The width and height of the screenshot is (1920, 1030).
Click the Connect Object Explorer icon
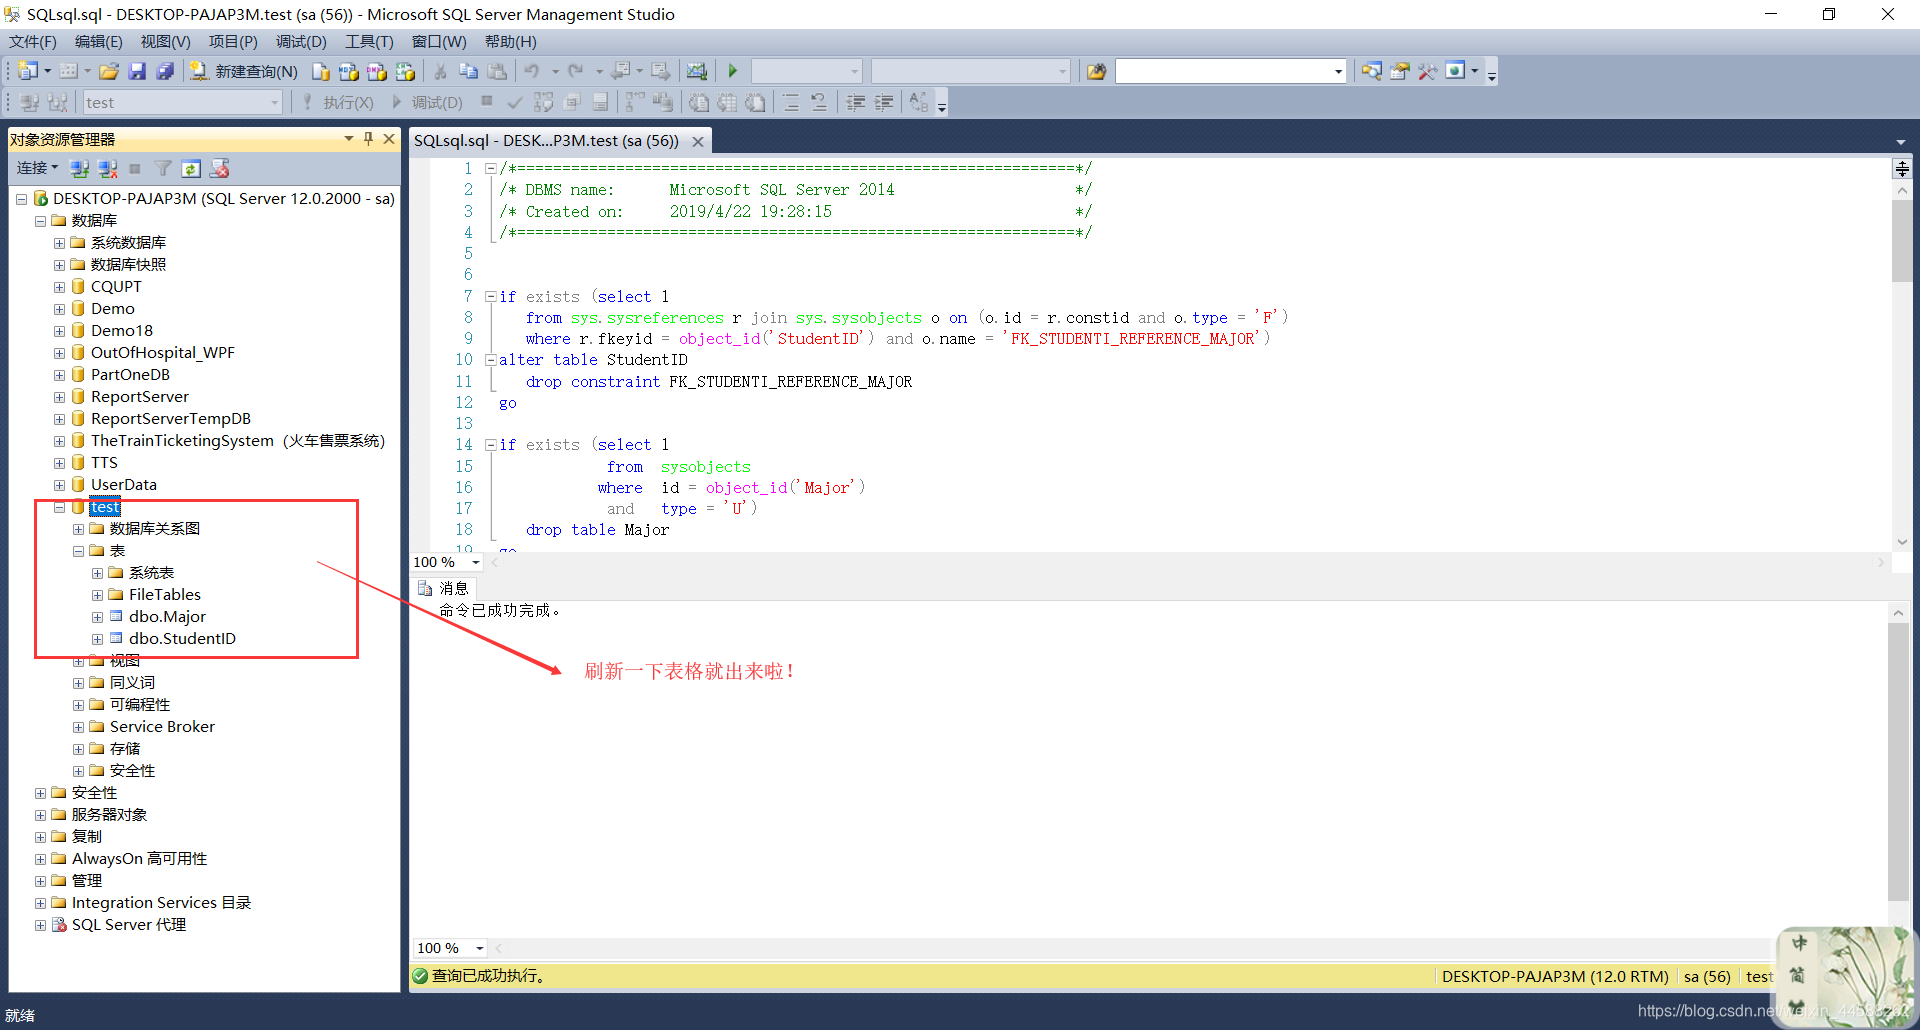pos(80,168)
